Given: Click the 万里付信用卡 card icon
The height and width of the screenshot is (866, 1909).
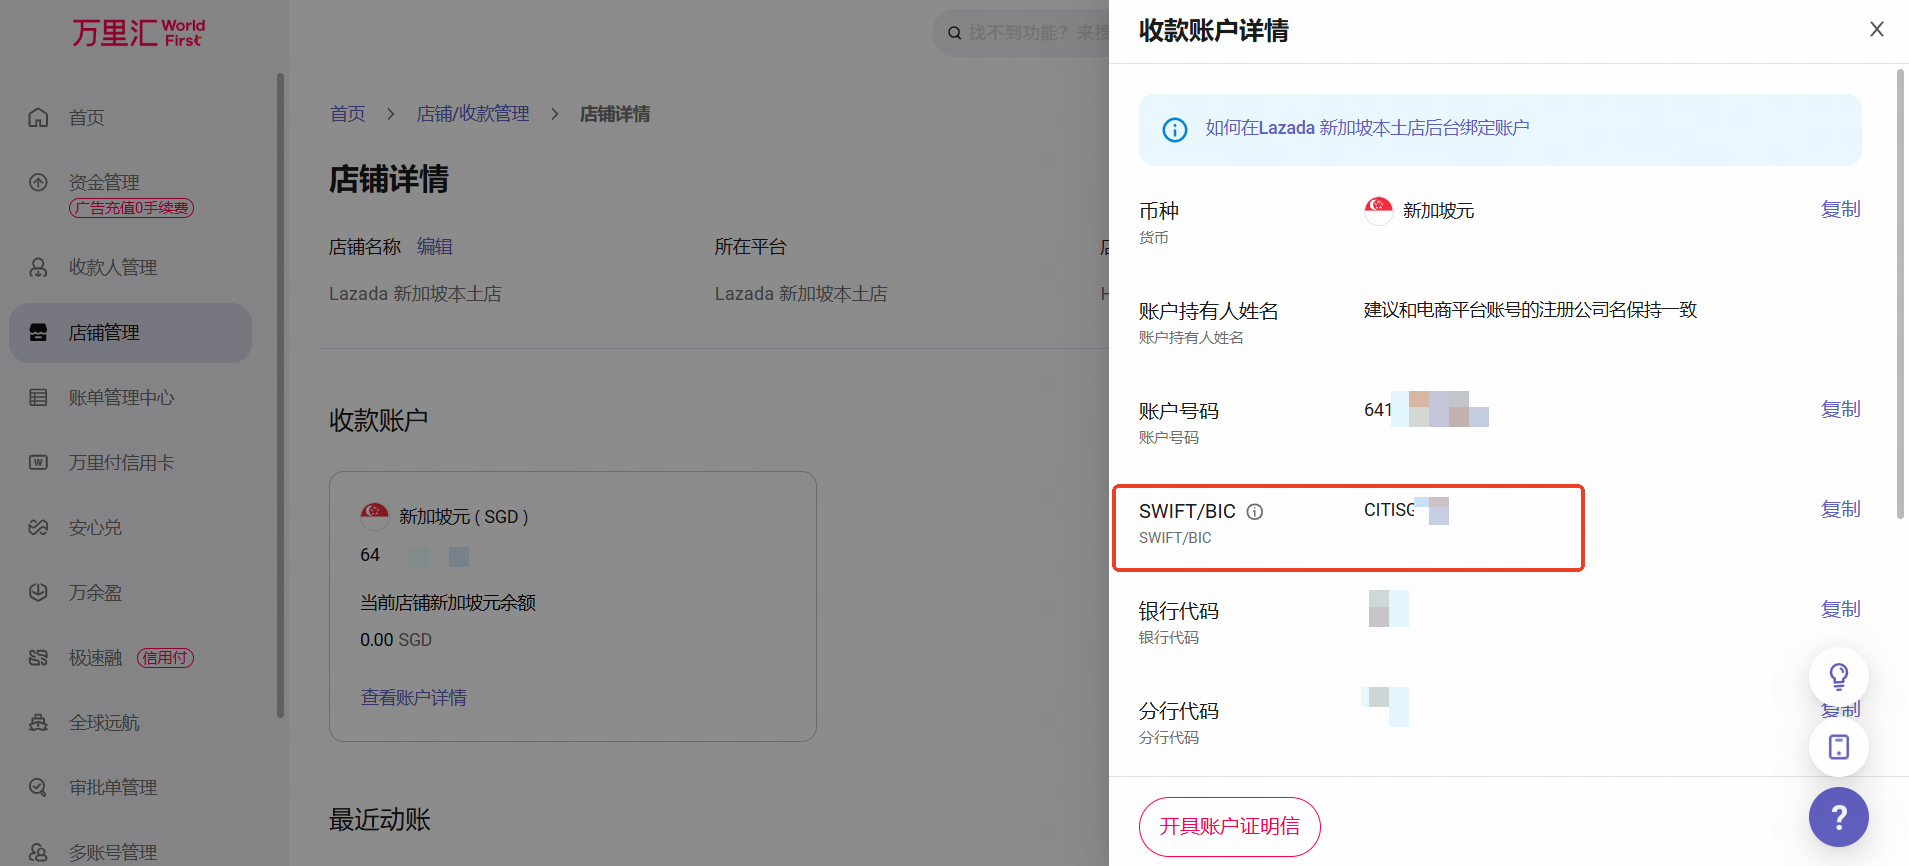Looking at the screenshot, I should point(38,462).
